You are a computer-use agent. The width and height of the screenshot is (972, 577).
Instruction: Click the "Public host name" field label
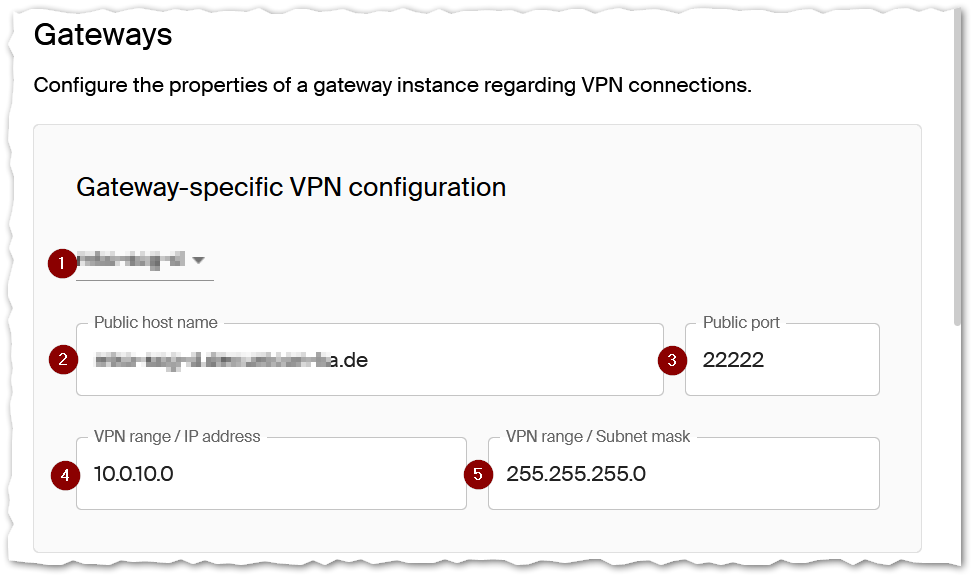[x=156, y=323]
